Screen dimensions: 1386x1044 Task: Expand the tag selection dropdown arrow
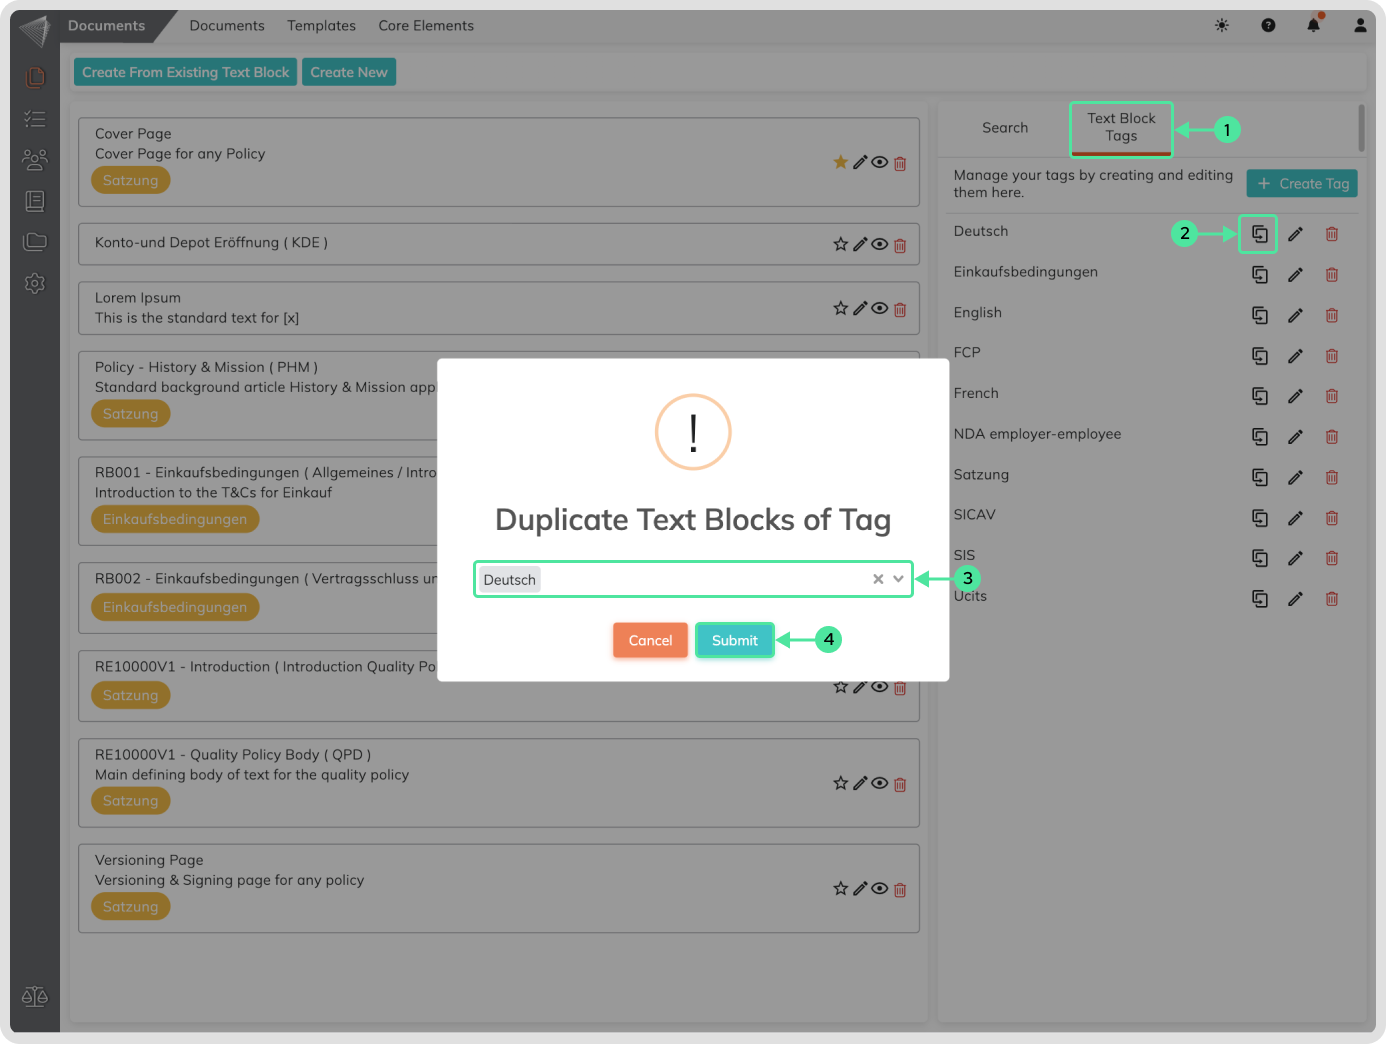[x=898, y=579]
